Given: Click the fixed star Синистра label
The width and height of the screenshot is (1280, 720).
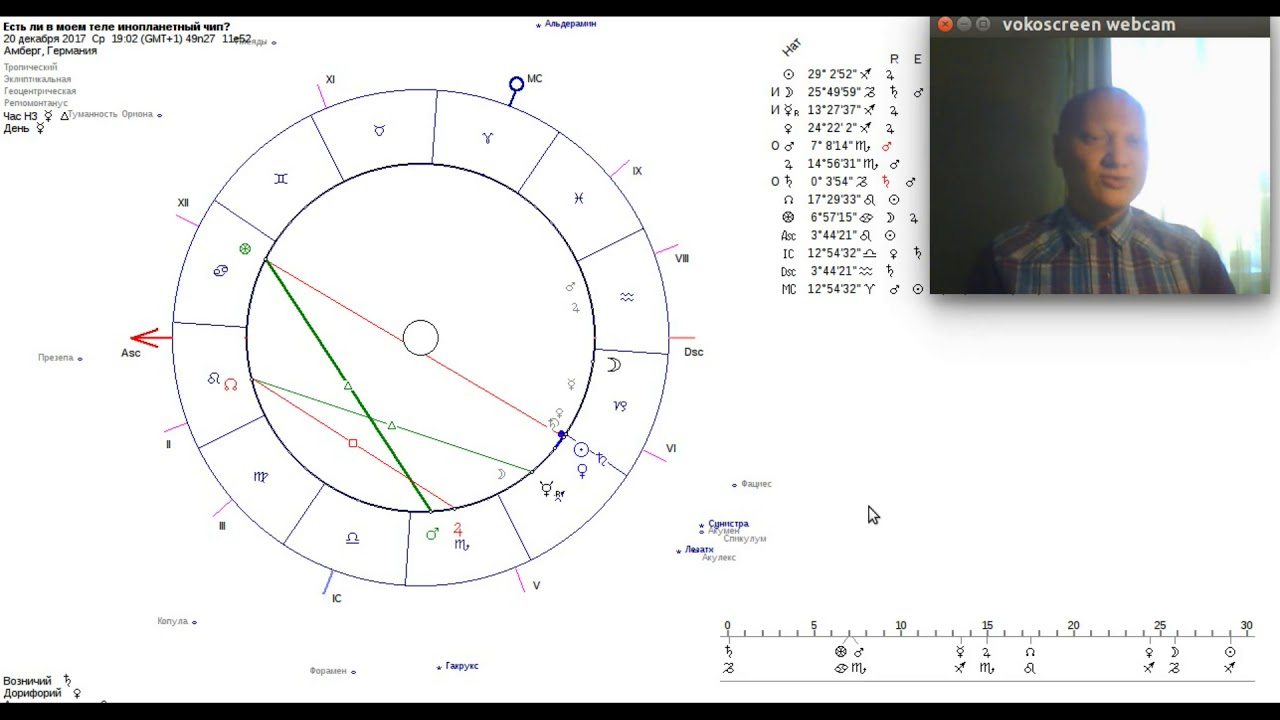Looking at the screenshot, I should point(728,523).
